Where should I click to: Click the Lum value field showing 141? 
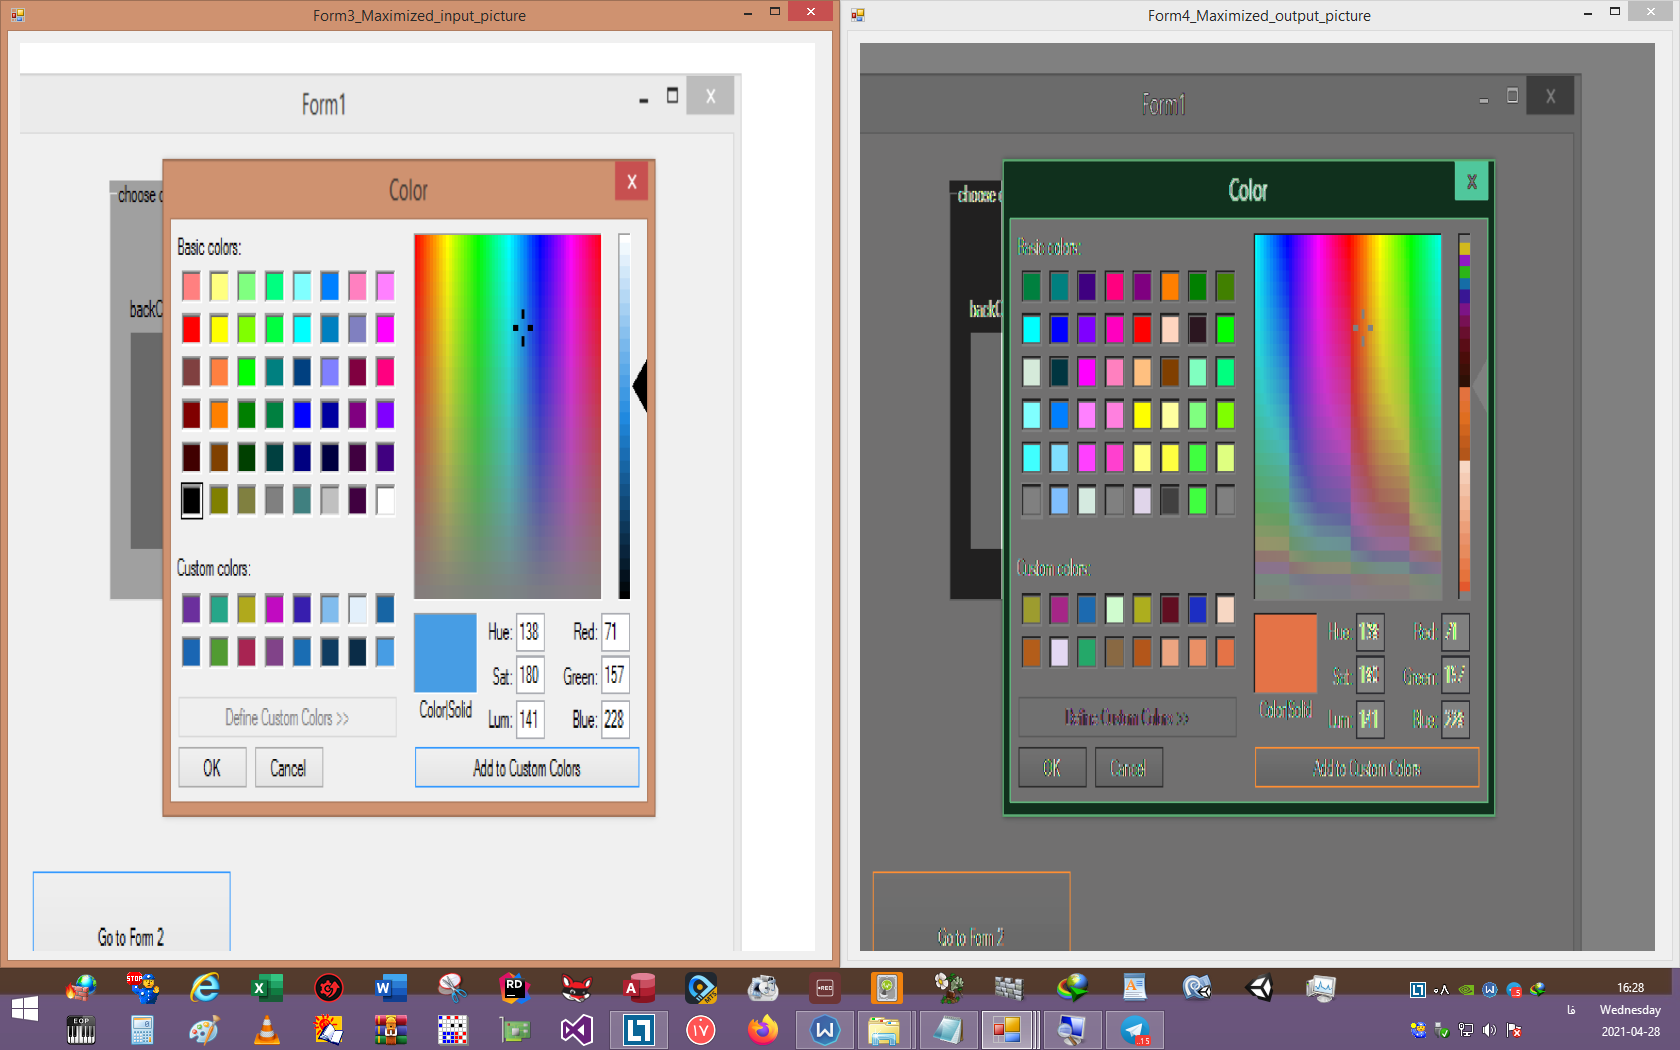530,719
